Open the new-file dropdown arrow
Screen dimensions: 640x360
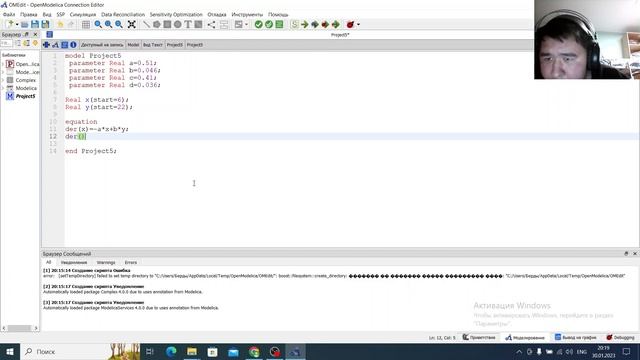[17, 24]
